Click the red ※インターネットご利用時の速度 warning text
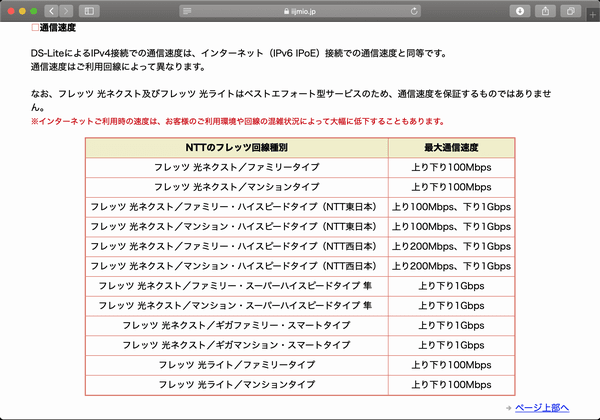The height and width of the screenshot is (420, 600). point(238,122)
